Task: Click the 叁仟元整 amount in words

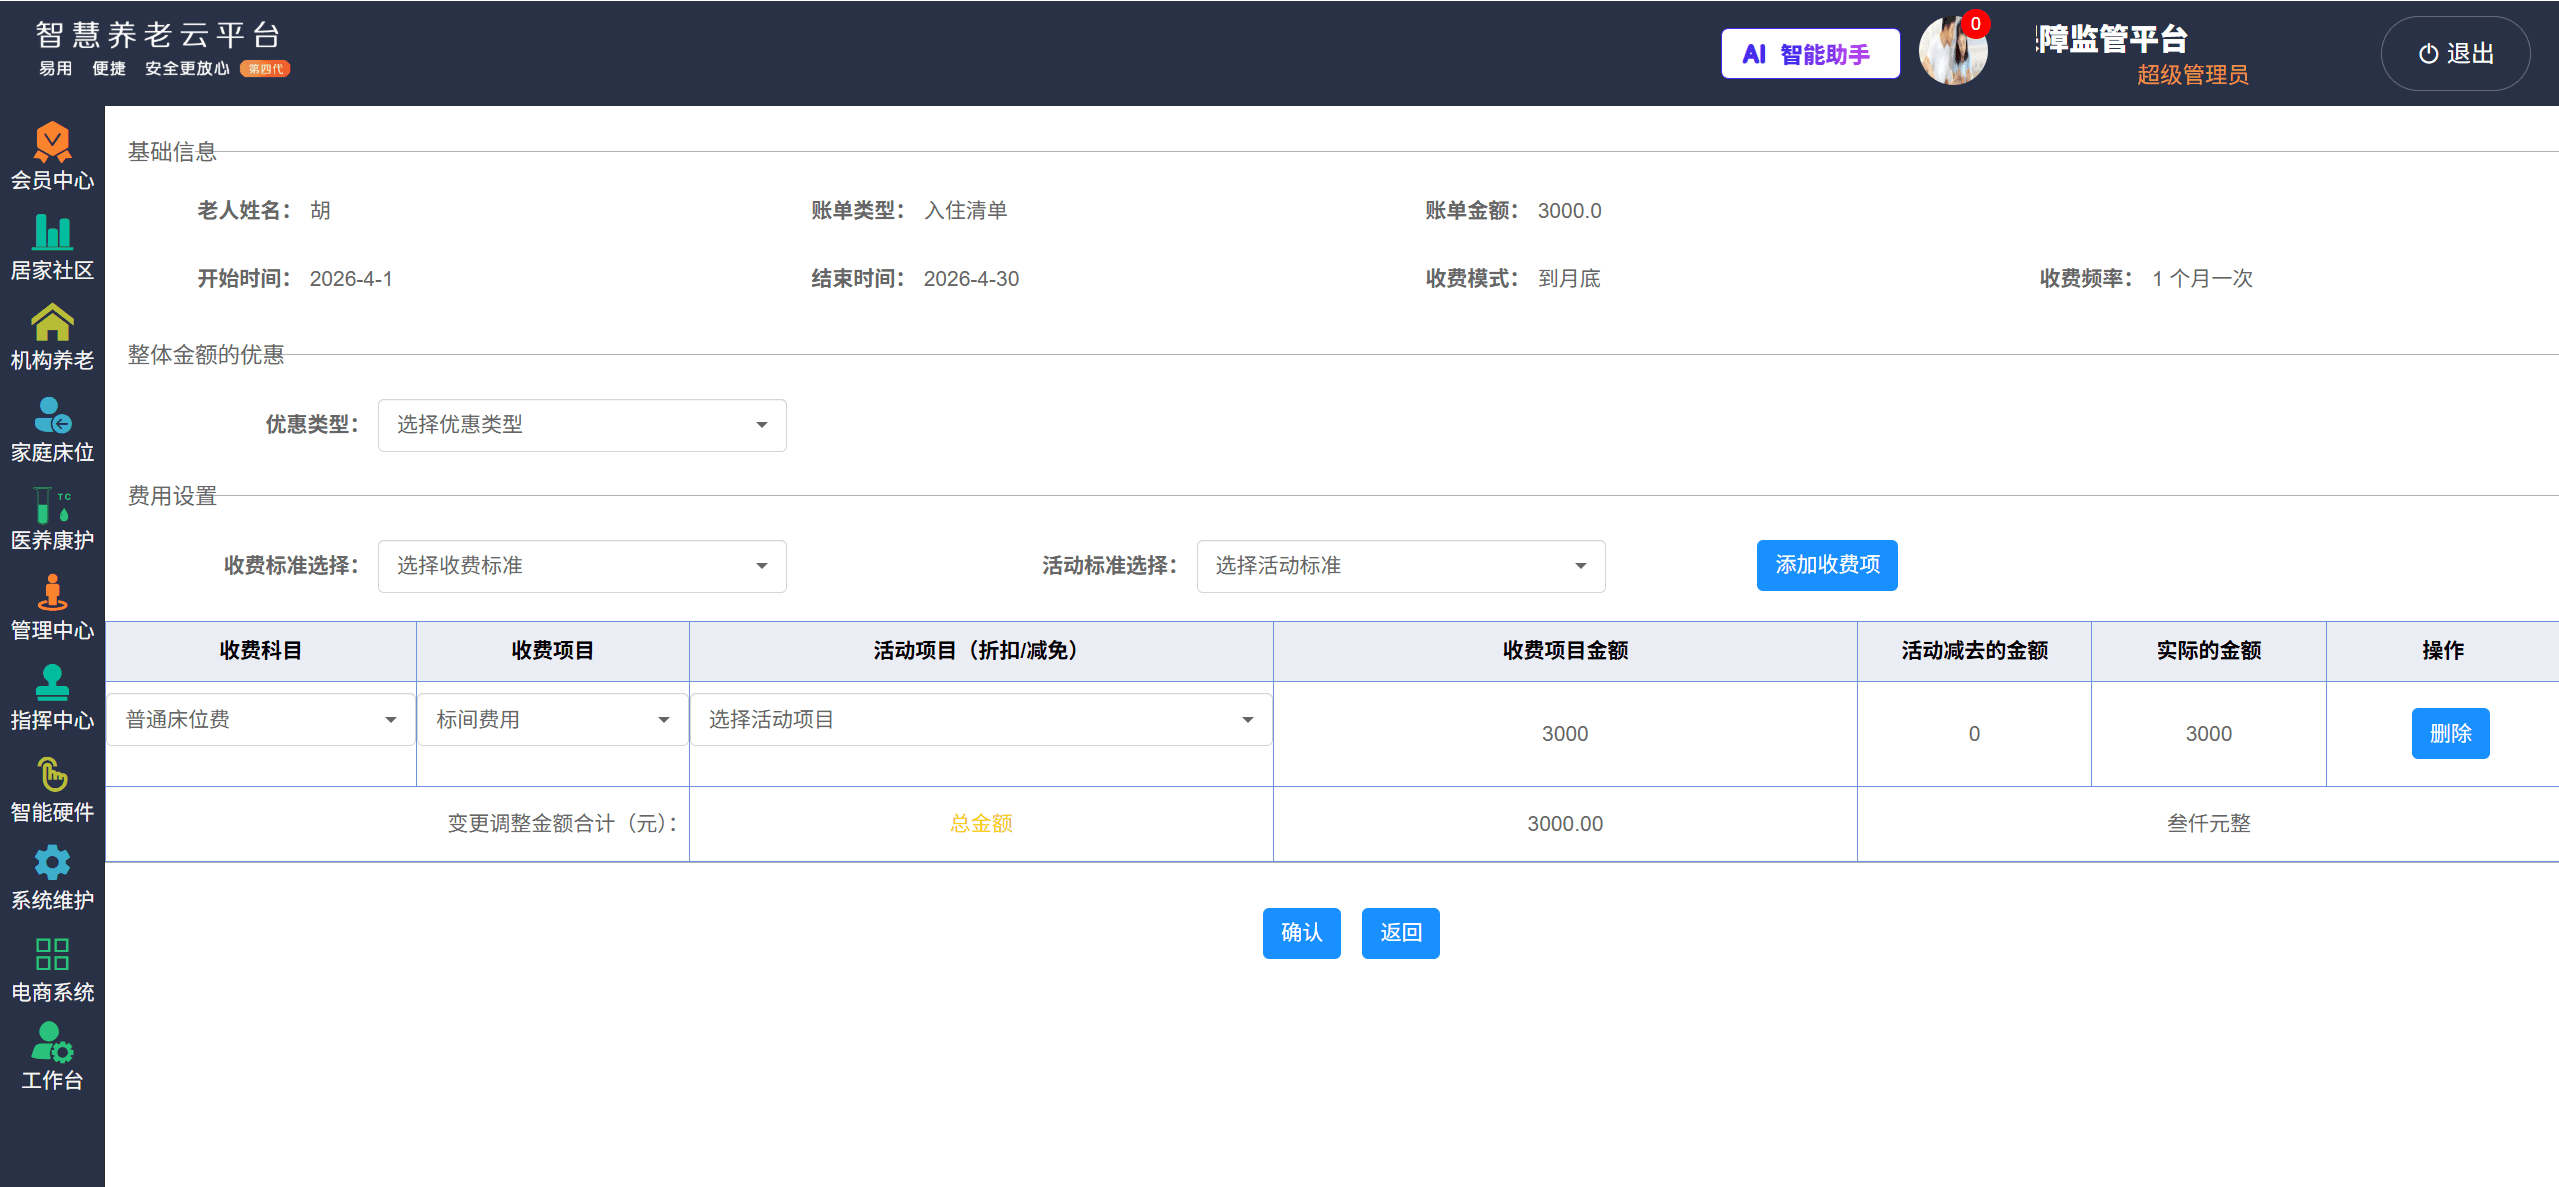Action: pyautogui.click(x=2208, y=824)
